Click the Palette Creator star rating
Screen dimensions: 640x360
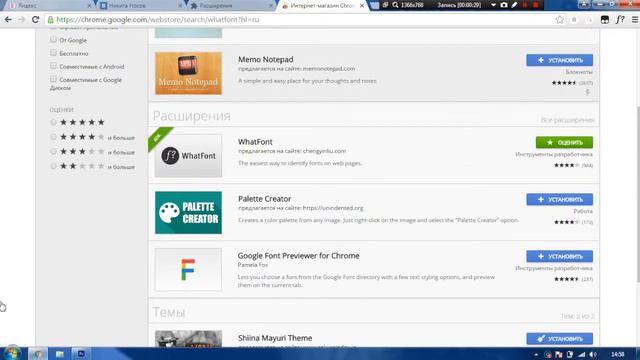pyautogui.click(x=567, y=222)
